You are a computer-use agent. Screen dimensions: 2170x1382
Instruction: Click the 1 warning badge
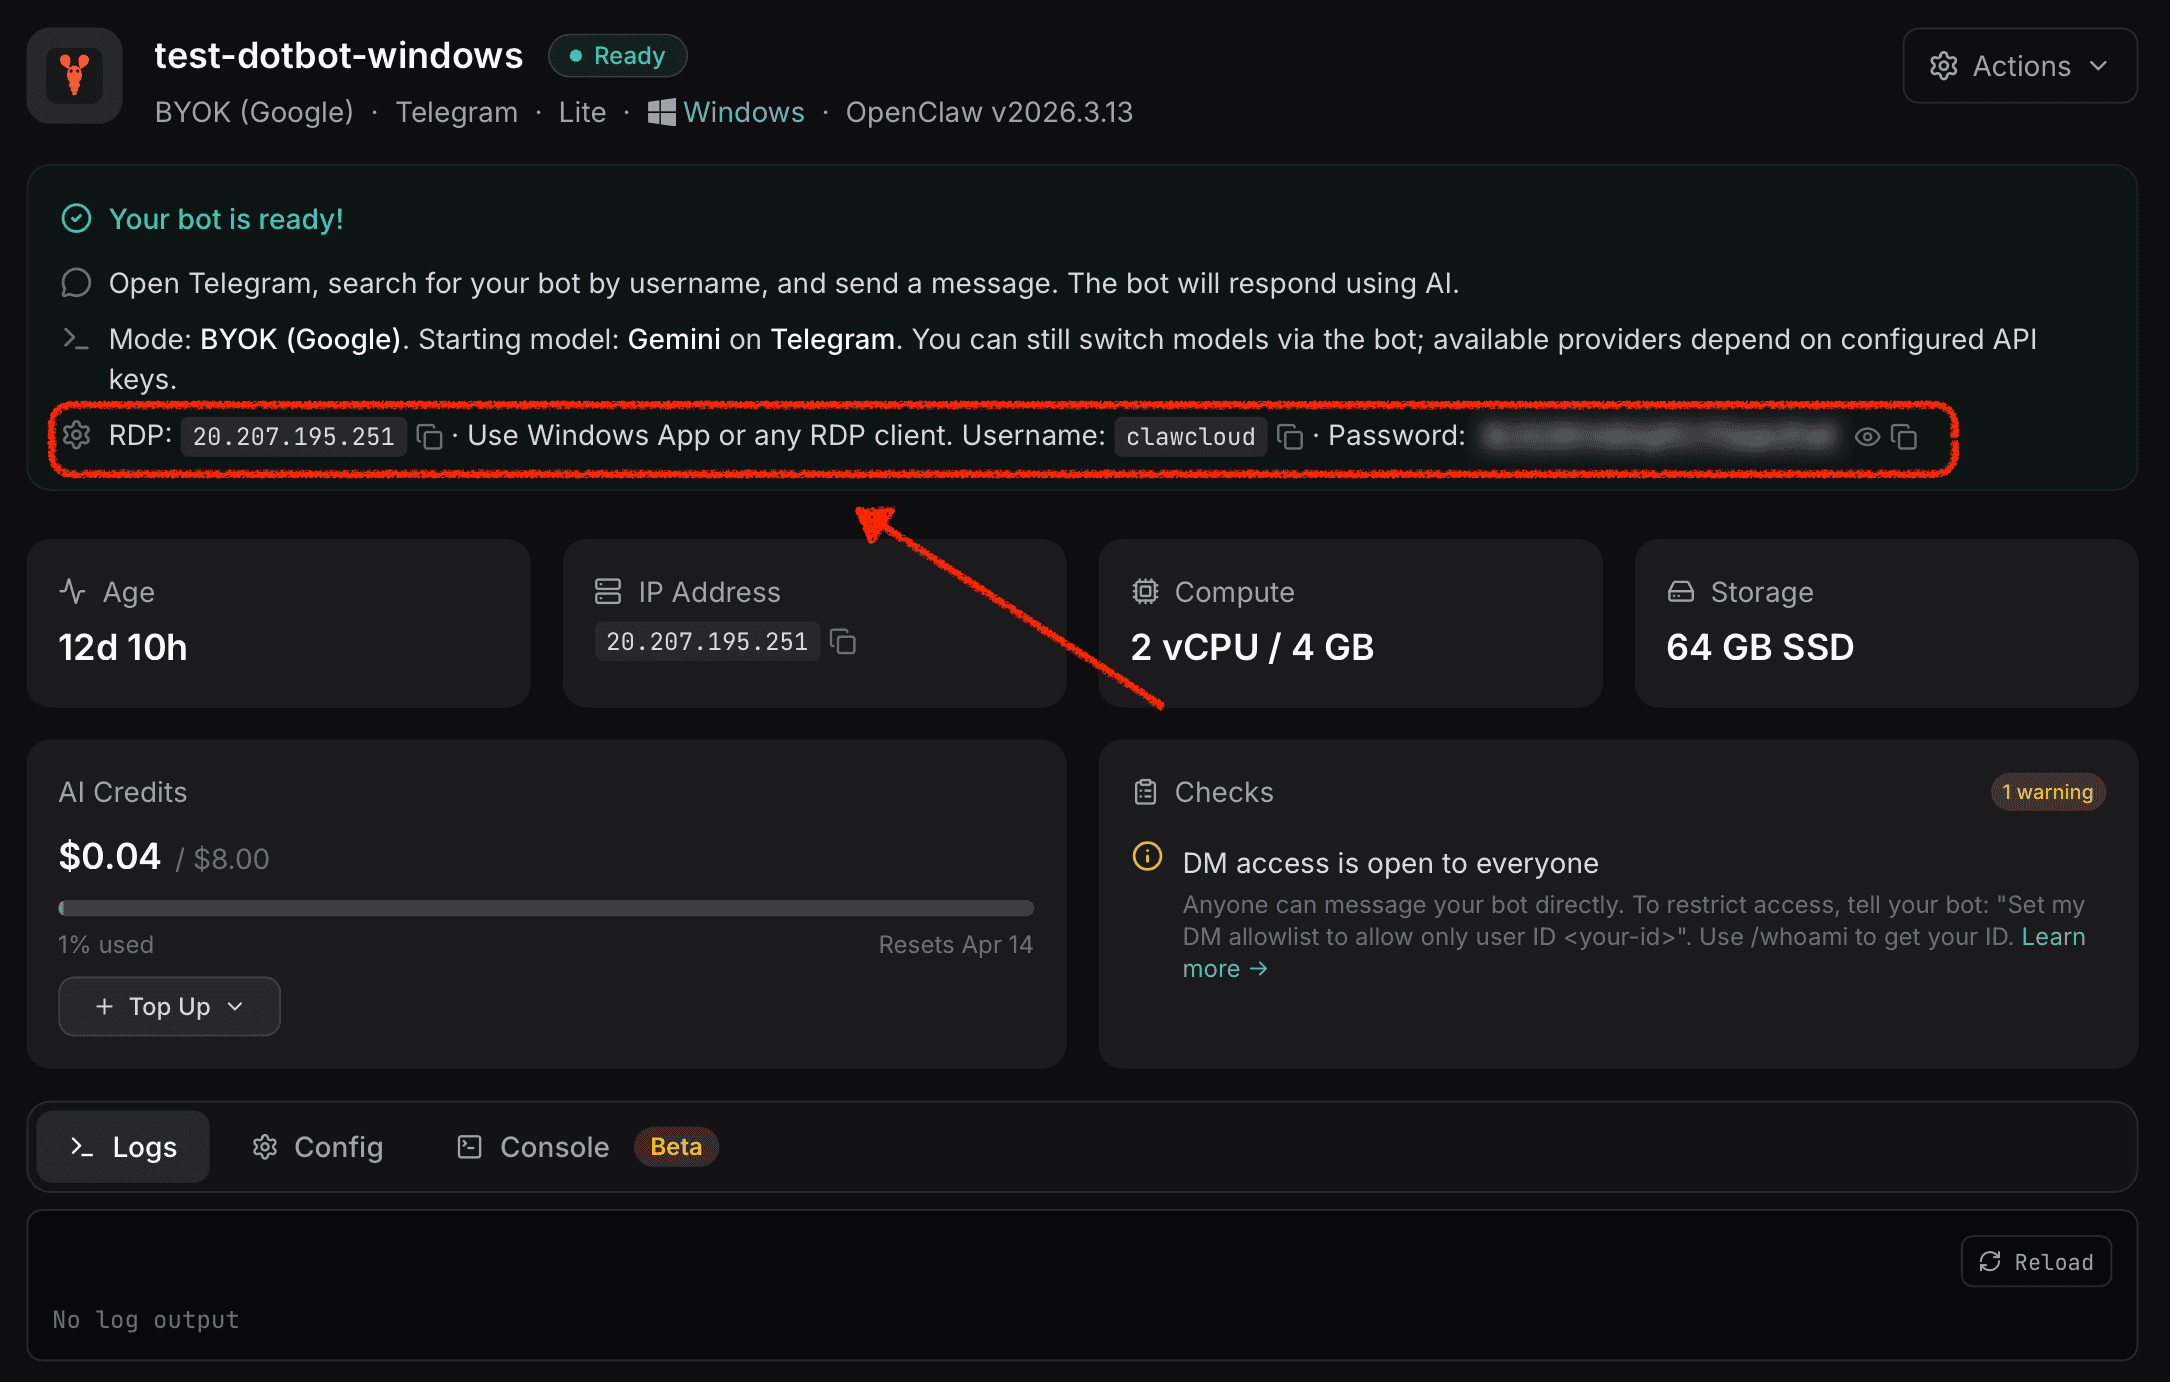pos(2047,791)
